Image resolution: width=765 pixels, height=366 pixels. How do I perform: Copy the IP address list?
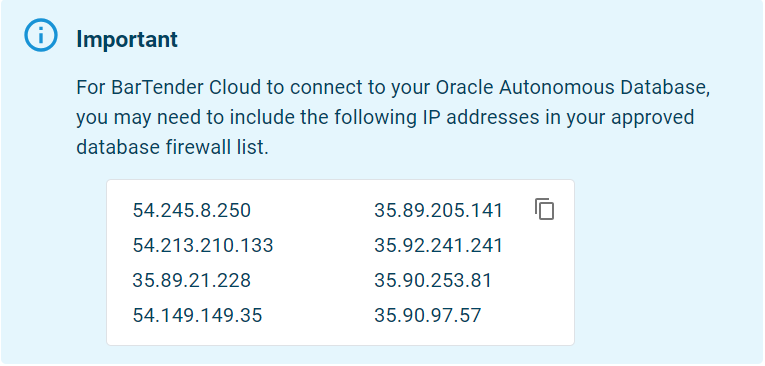pos(544,209)
